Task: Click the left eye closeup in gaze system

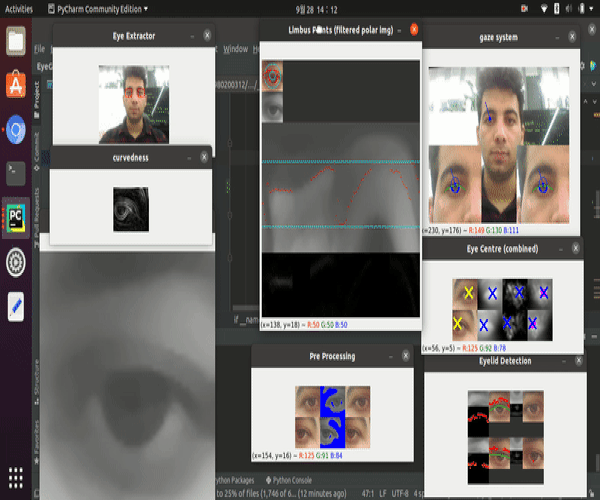Action: coord(455,184)
